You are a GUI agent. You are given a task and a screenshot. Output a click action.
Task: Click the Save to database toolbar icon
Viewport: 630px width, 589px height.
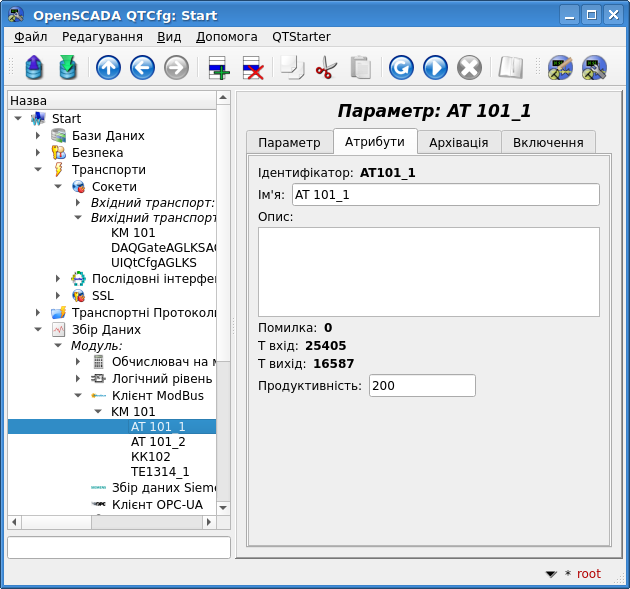[68, 67]
